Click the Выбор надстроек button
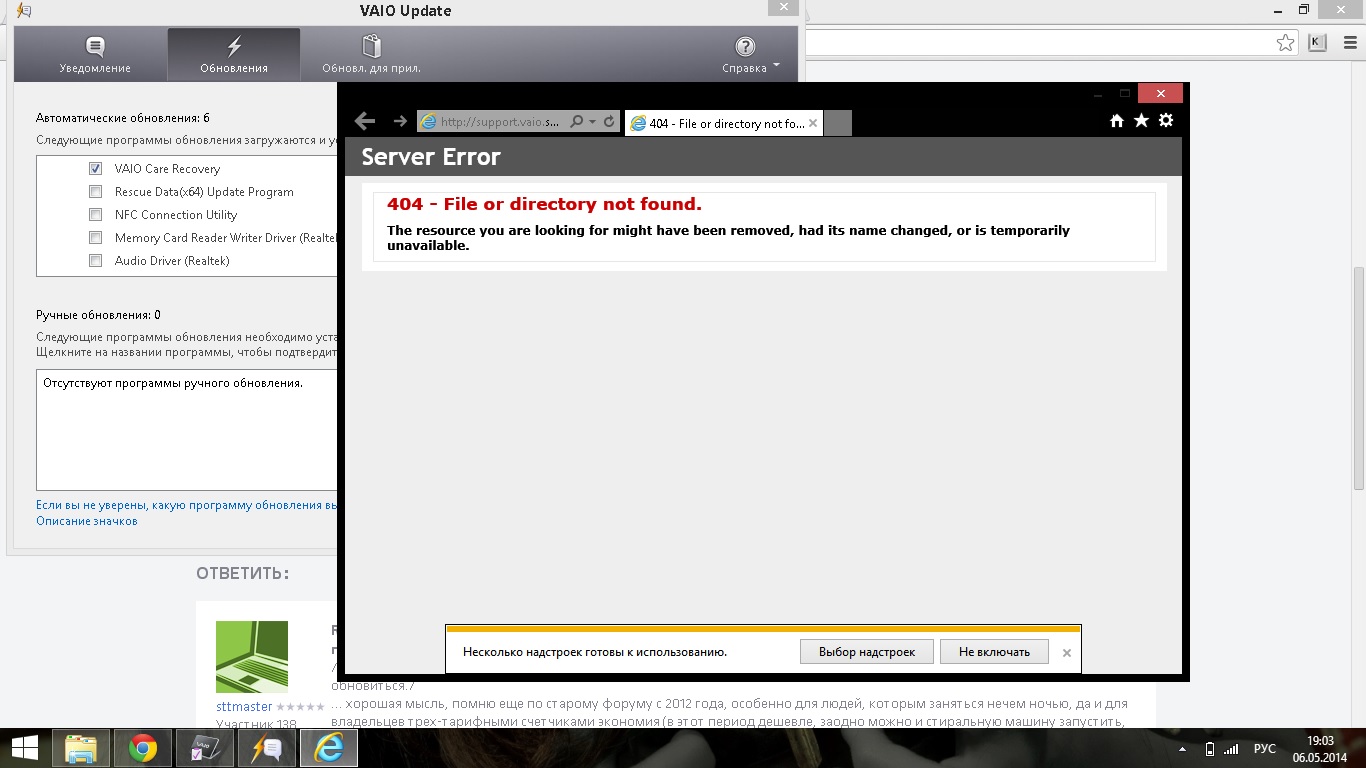This screenshot has height=768, width=1366. click(x=867, y=652)
